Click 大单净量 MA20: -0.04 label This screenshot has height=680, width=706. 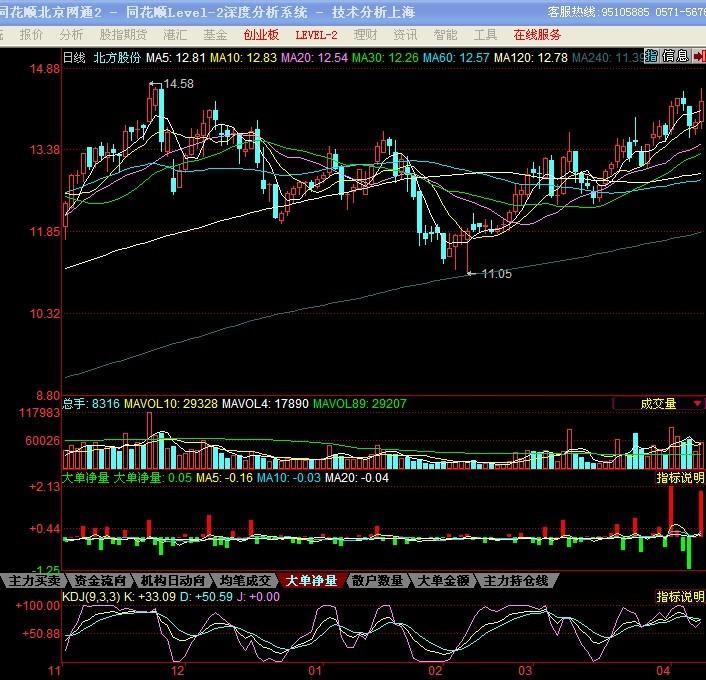pos(357,478)
